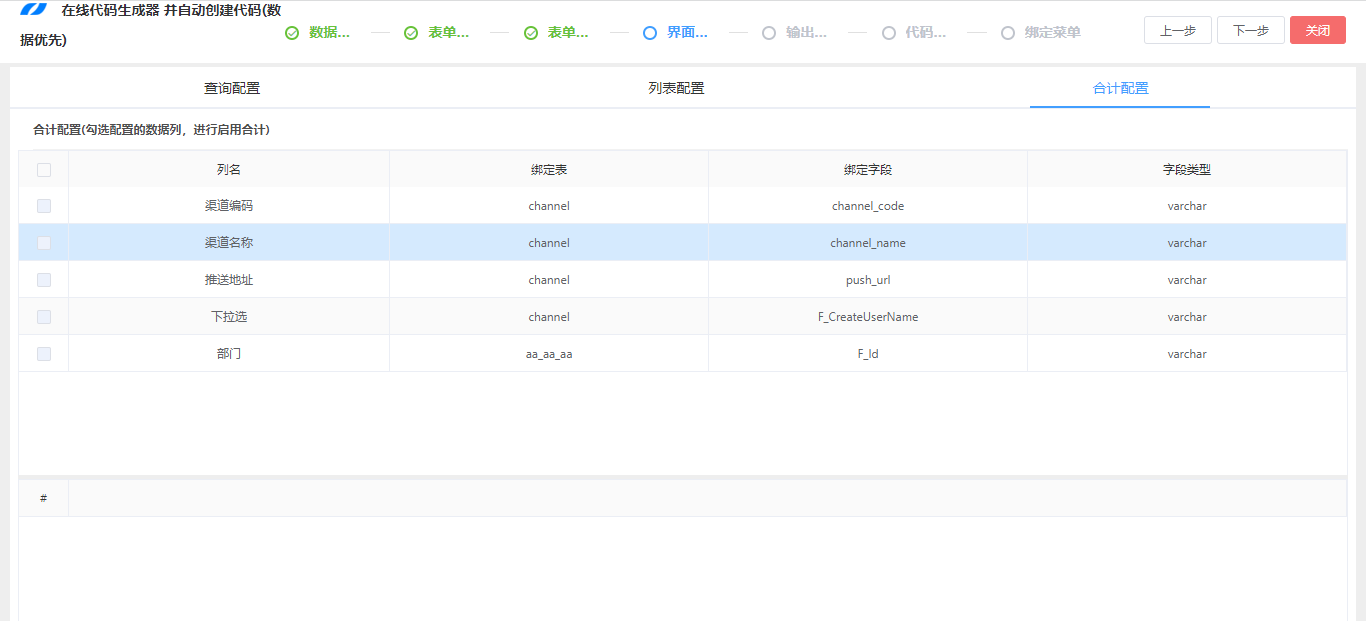Enable the checkbox for 推送地址 row
Screen dimensions: 1366x621
43,280
